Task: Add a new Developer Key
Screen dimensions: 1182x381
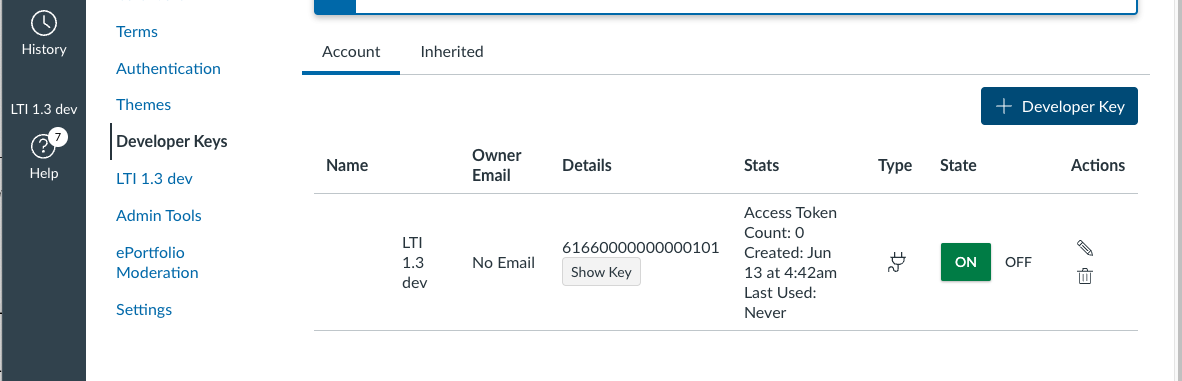Action: click(x=1059, y=106)
